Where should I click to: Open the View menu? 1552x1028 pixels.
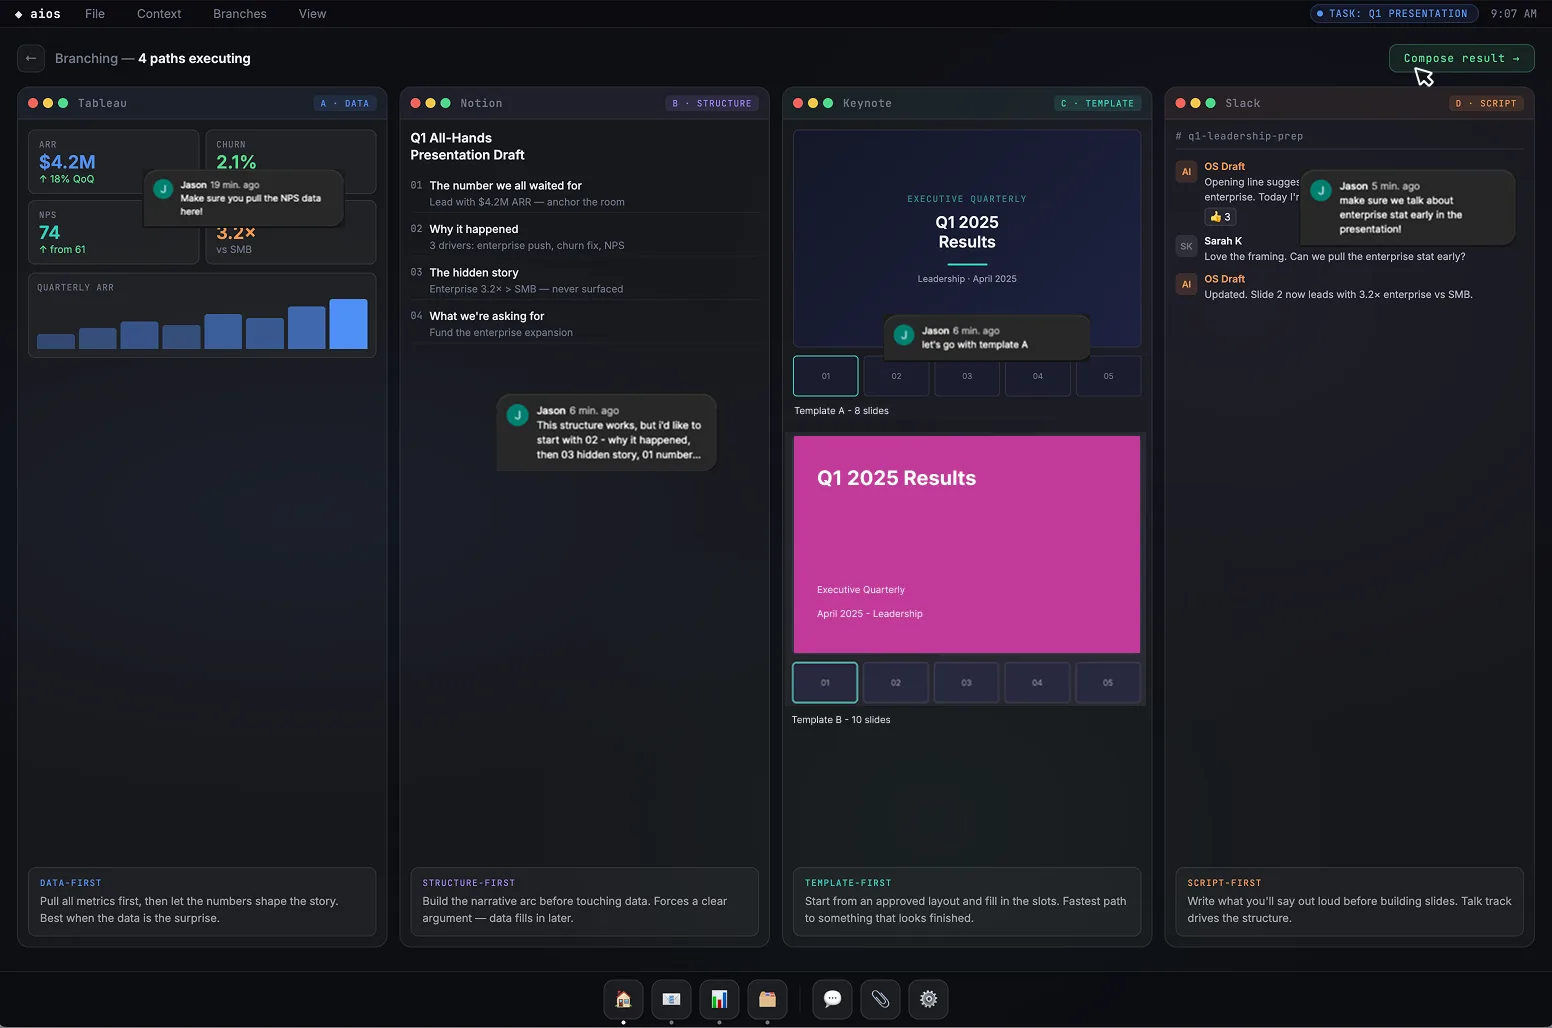(x=312, y=14)
